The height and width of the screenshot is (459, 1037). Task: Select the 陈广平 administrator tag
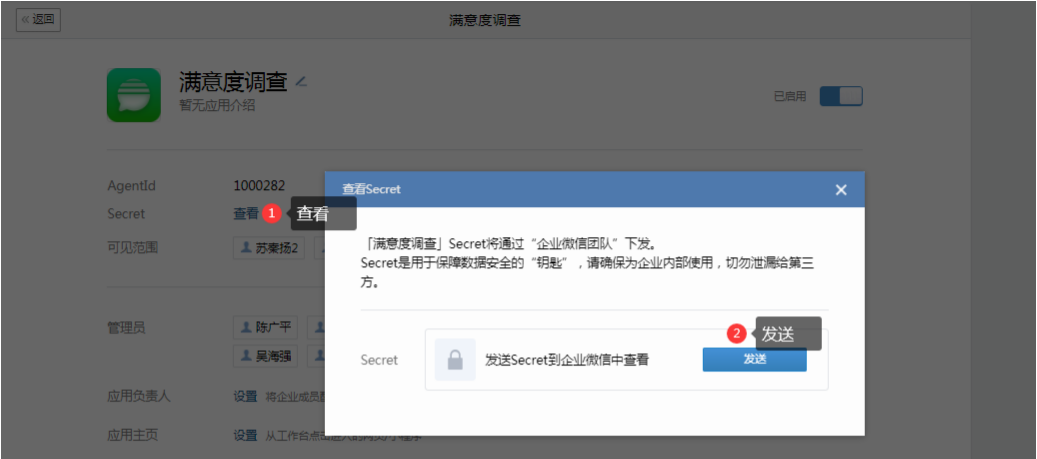pos(269,327)
